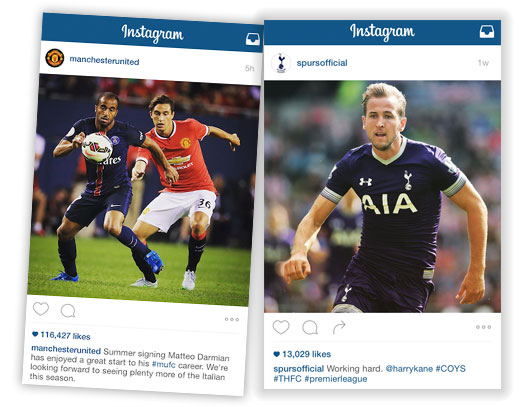Like the spursofficial post with heart icon
This screenshot has width=526, height=407.
coord(281,327)
